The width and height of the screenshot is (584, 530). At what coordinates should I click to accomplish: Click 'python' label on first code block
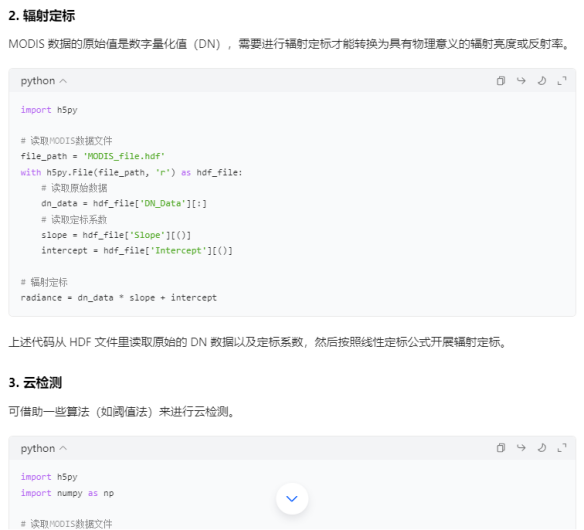coord(38,81)
